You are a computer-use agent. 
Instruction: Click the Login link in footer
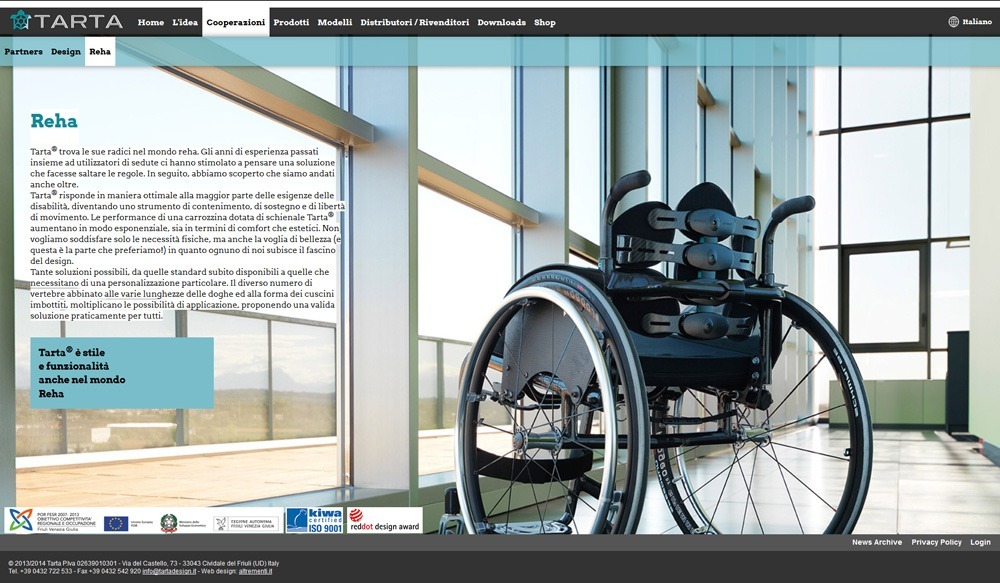[980, 542]
